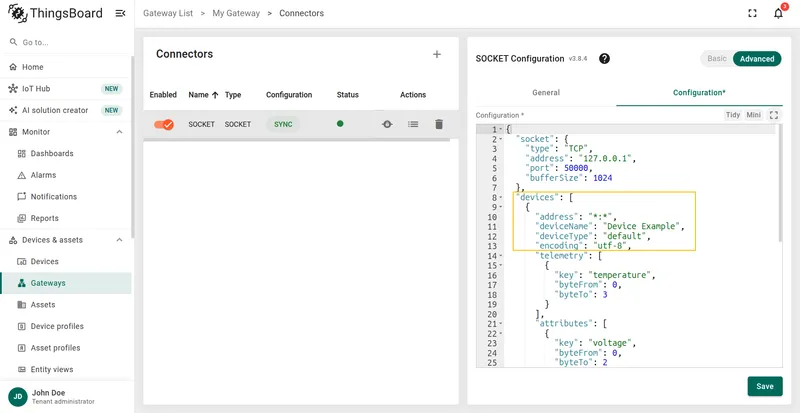
Task: Click the SYNC configuration badge
Action: click(283, 124)
